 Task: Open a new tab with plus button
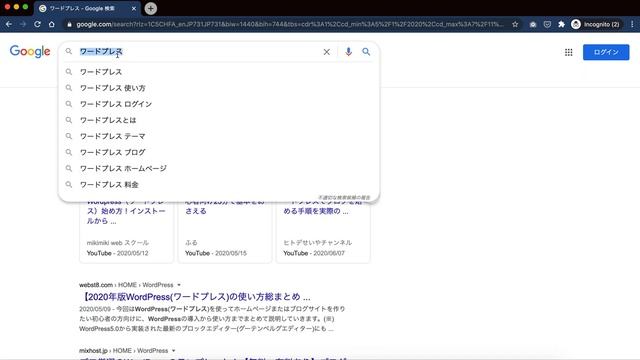pos(151,8)
